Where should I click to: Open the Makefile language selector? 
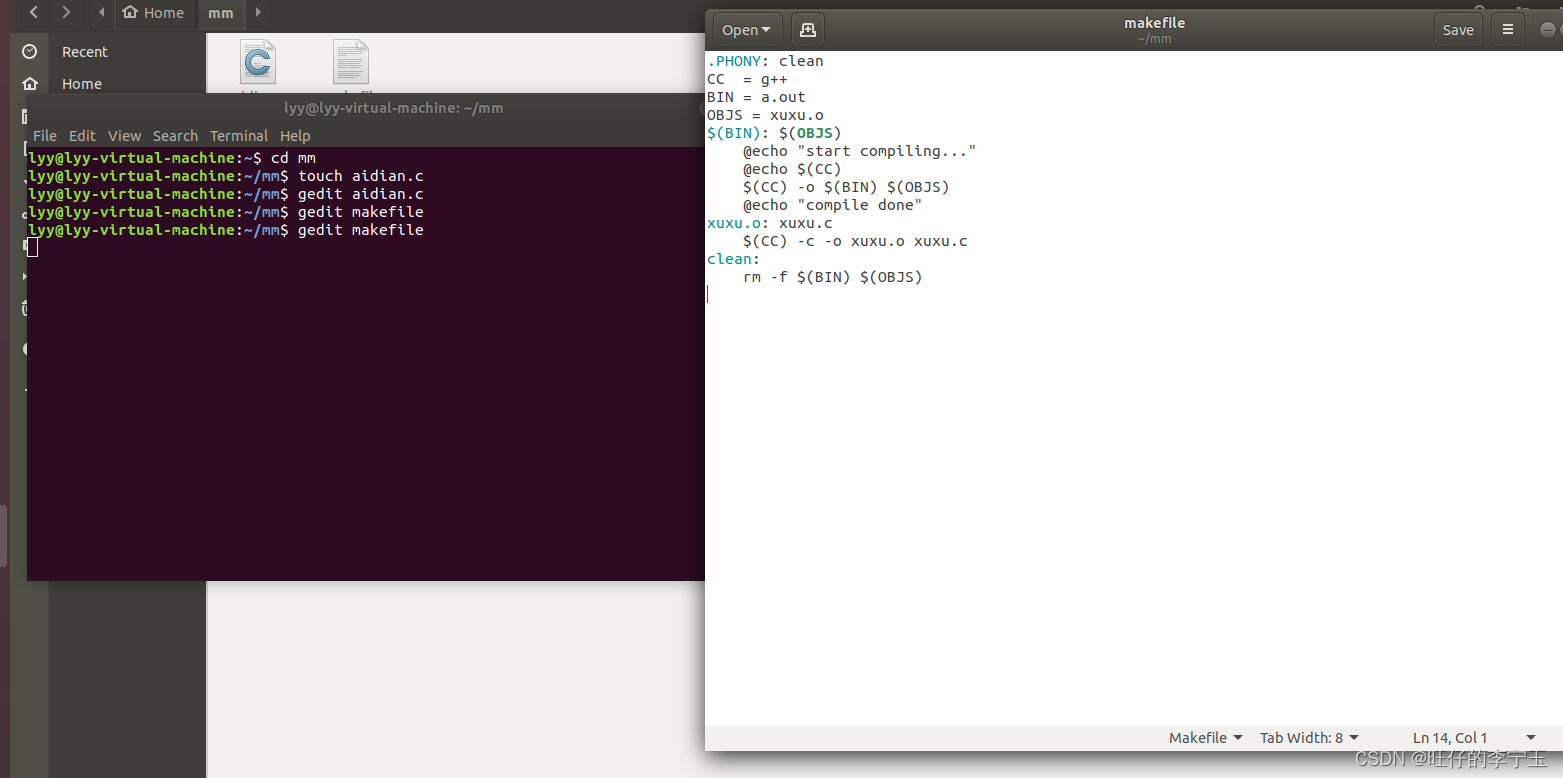tap(1206, 738)
